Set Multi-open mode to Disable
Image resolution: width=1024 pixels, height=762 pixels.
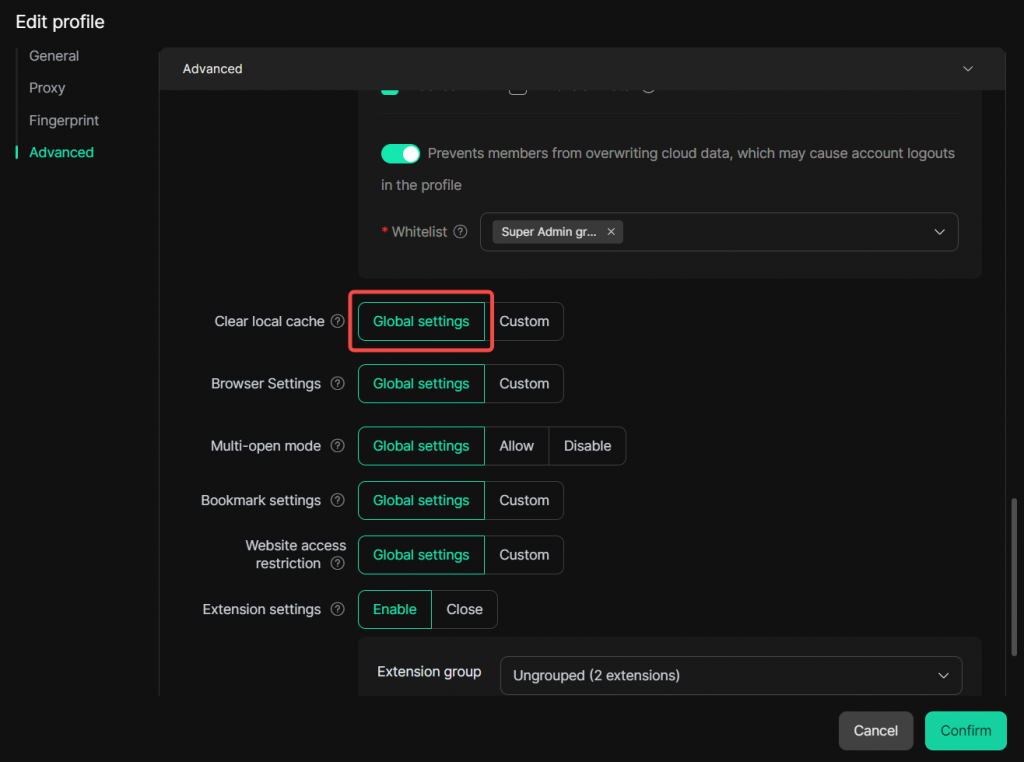click(587, 446)
